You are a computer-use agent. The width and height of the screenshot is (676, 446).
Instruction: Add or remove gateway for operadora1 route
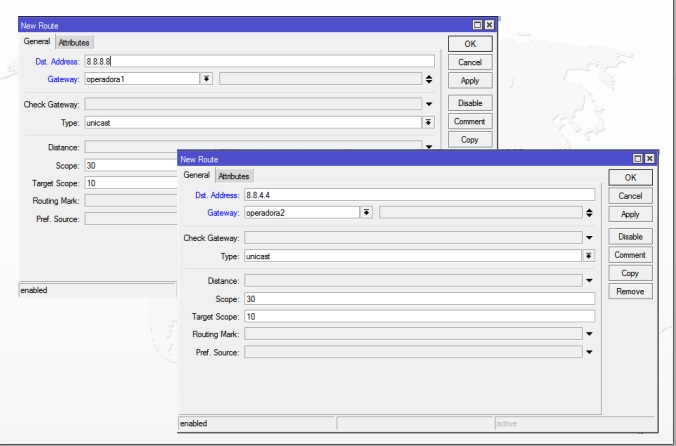(429, 79)
